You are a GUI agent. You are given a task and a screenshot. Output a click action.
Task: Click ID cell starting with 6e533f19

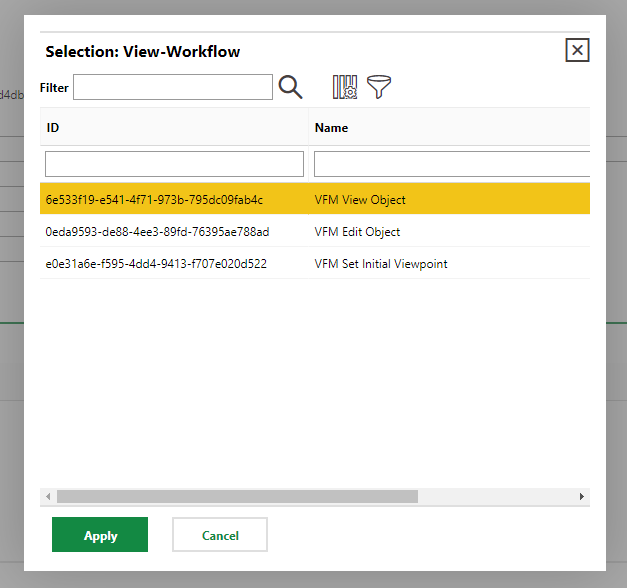[x=154, y=200]
